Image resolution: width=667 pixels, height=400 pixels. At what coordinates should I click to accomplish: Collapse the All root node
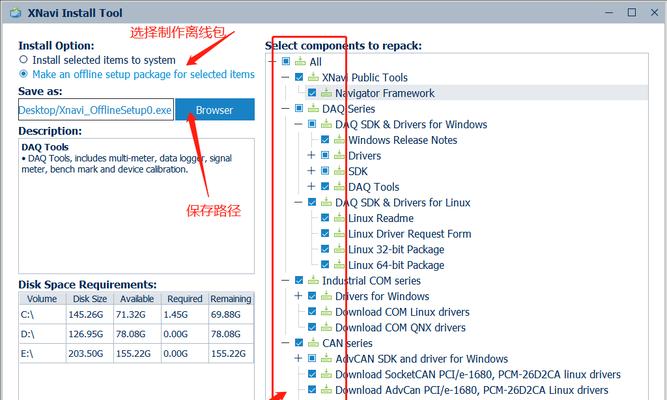click(x=272, y=61)
